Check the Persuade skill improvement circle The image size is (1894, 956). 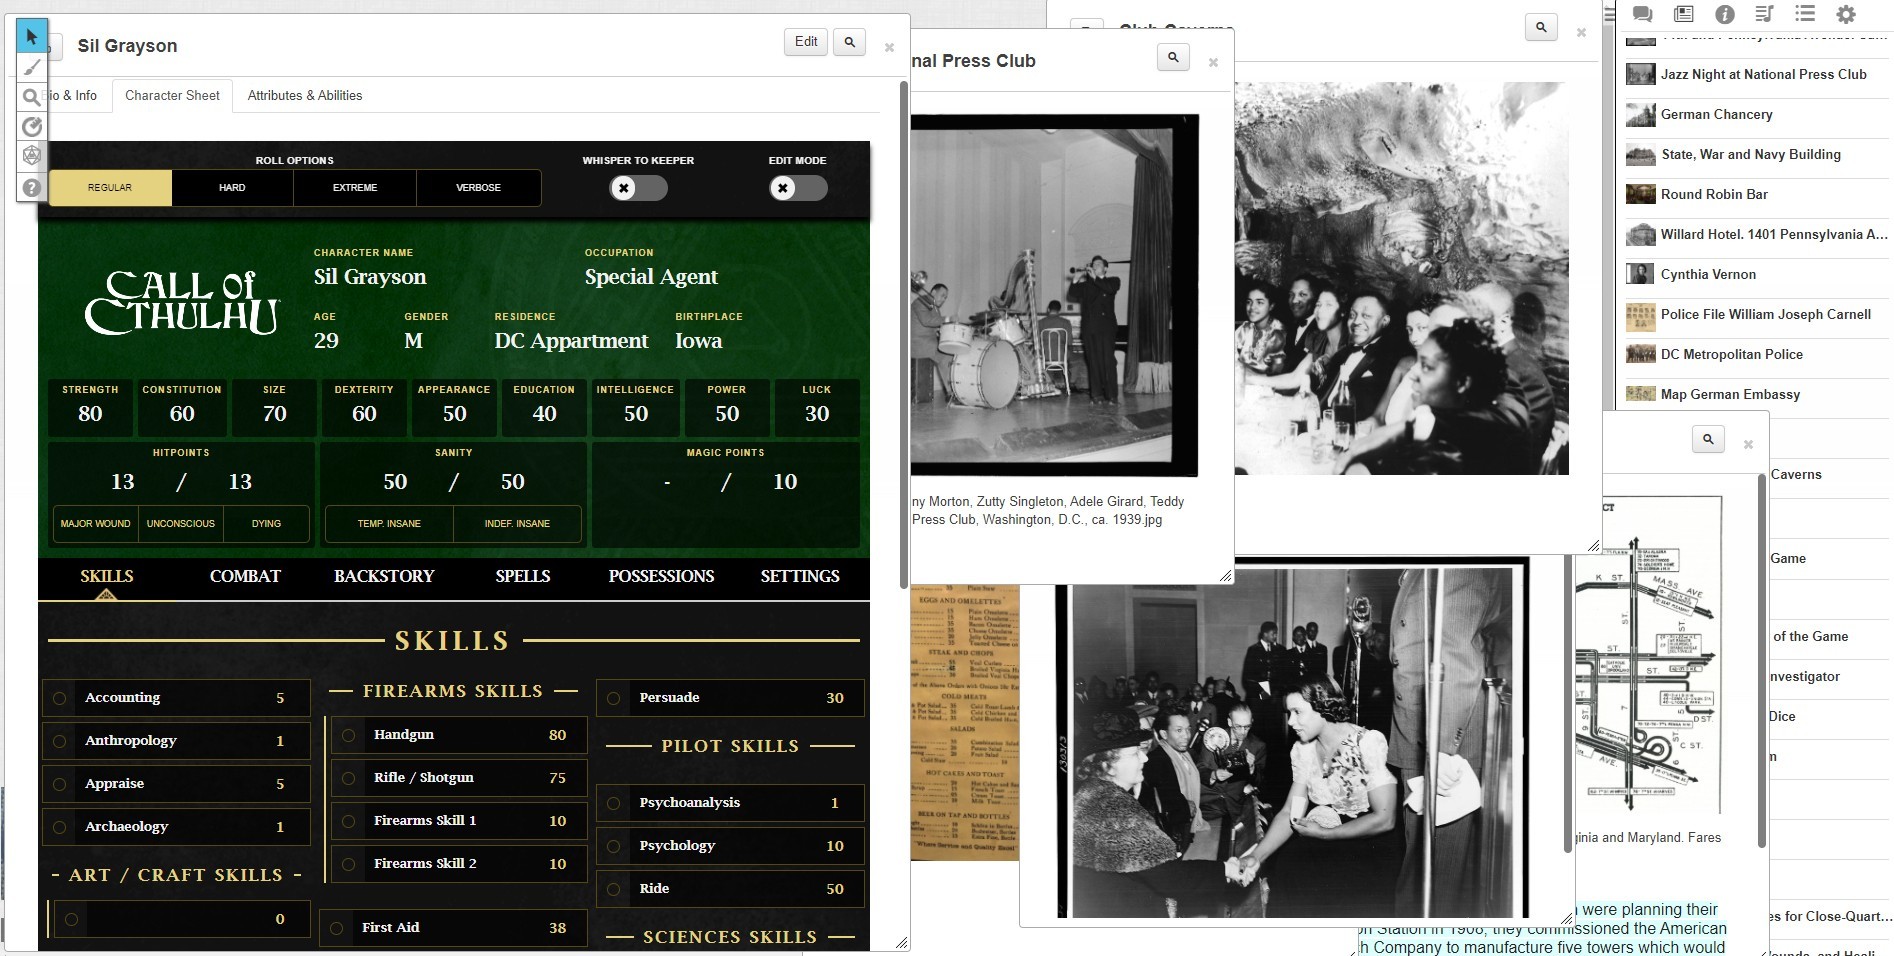coord(614,698)
